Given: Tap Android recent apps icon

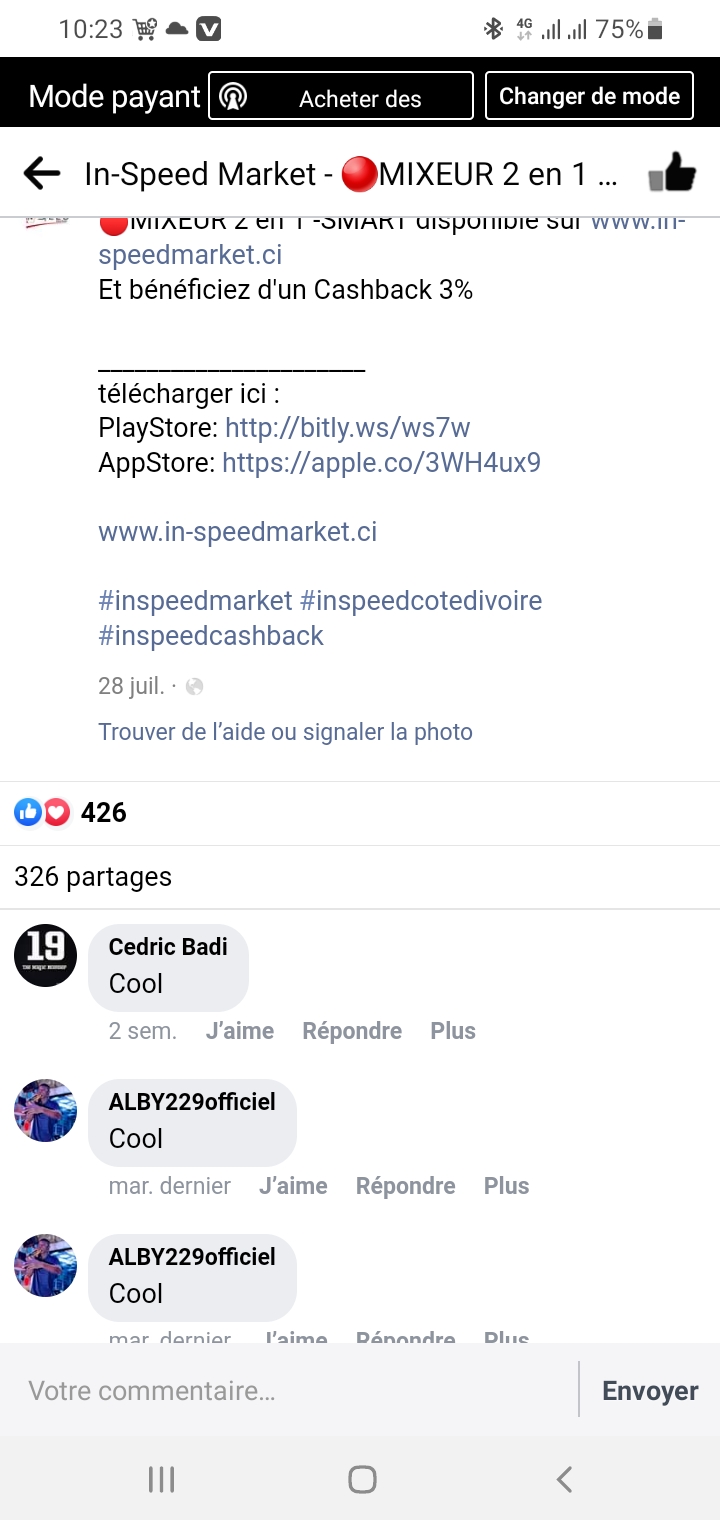Looking at the screenshot, I should pos(161,1479).
